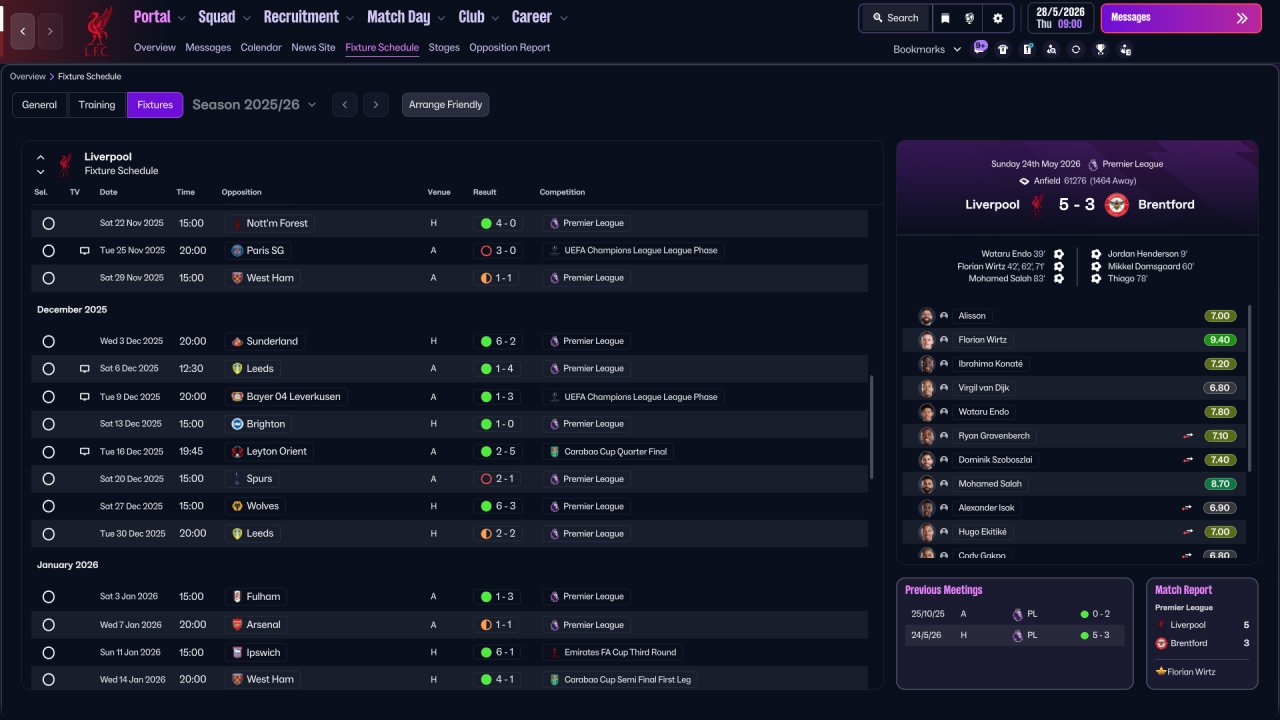Image resolution: width=1280 pixels, height=720 pixels.
Task: Click the Liverpool crest in the match summary
Action: (1037, 204)
